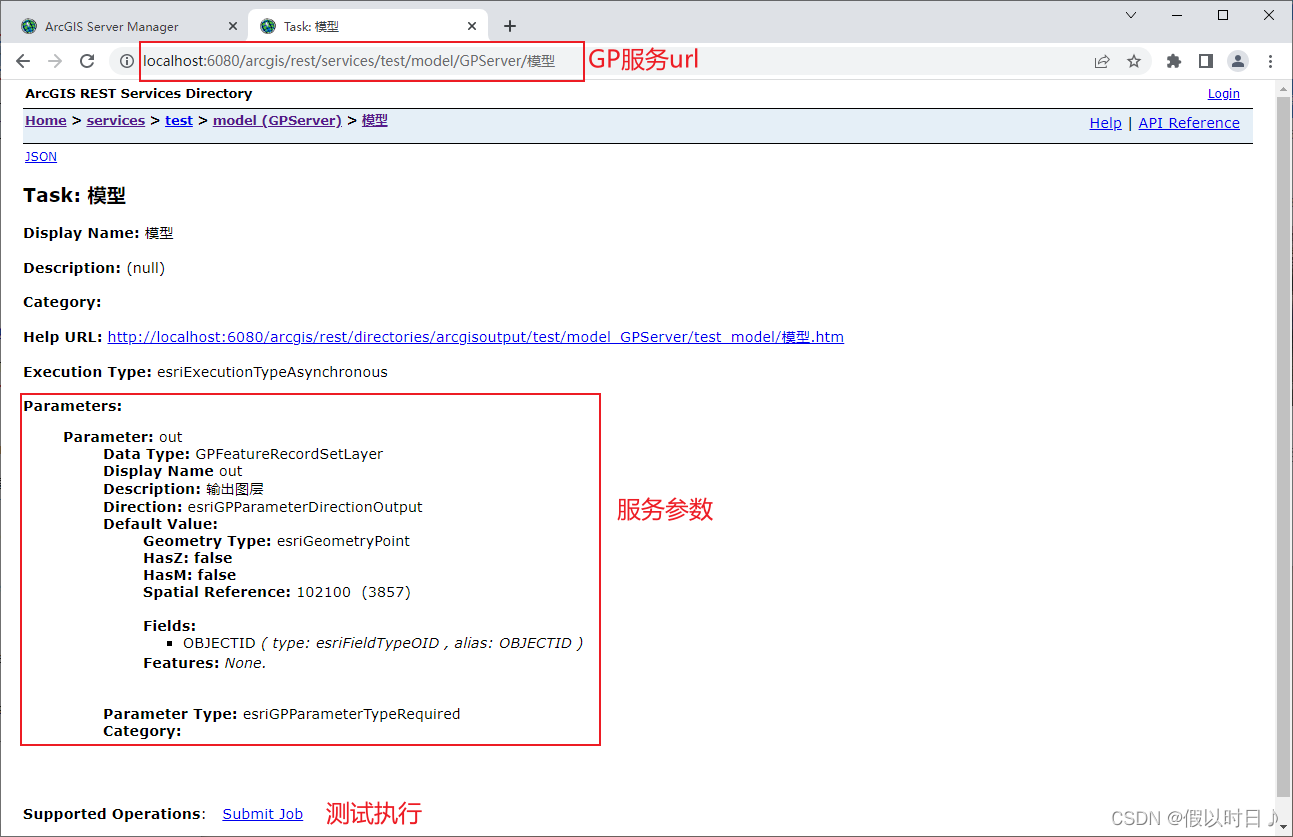1293x837 pixels.
Task: Click the 'esriGPParameterTypeRequired' text
Action: pyautogui.click(x=351, y=714)
